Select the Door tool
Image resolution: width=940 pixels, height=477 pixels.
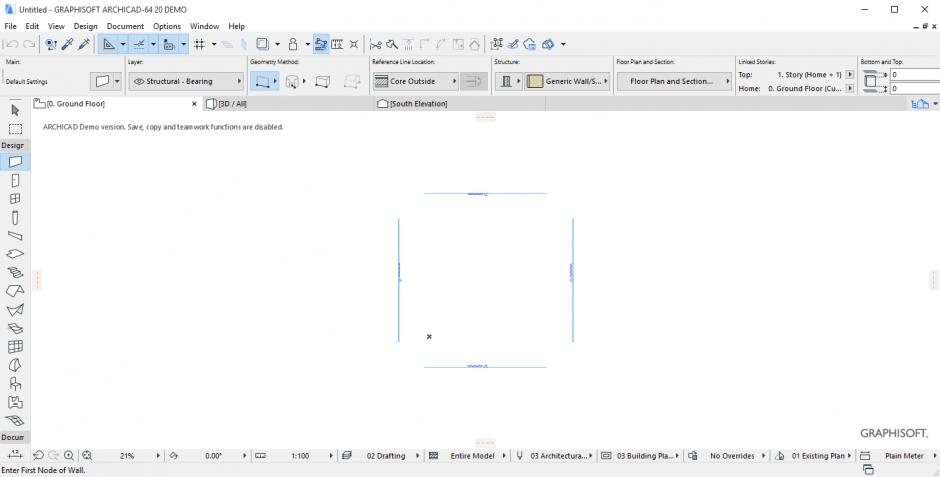(x=15, y=180)
